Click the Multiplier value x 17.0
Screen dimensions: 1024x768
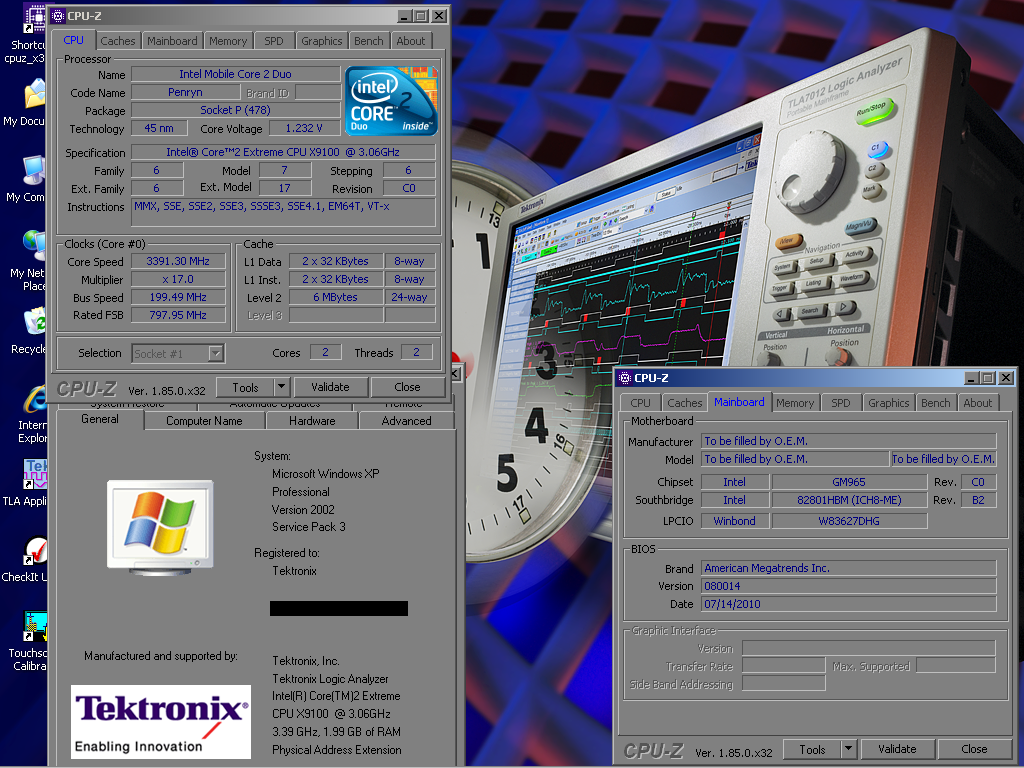click(x=178, y=279)
